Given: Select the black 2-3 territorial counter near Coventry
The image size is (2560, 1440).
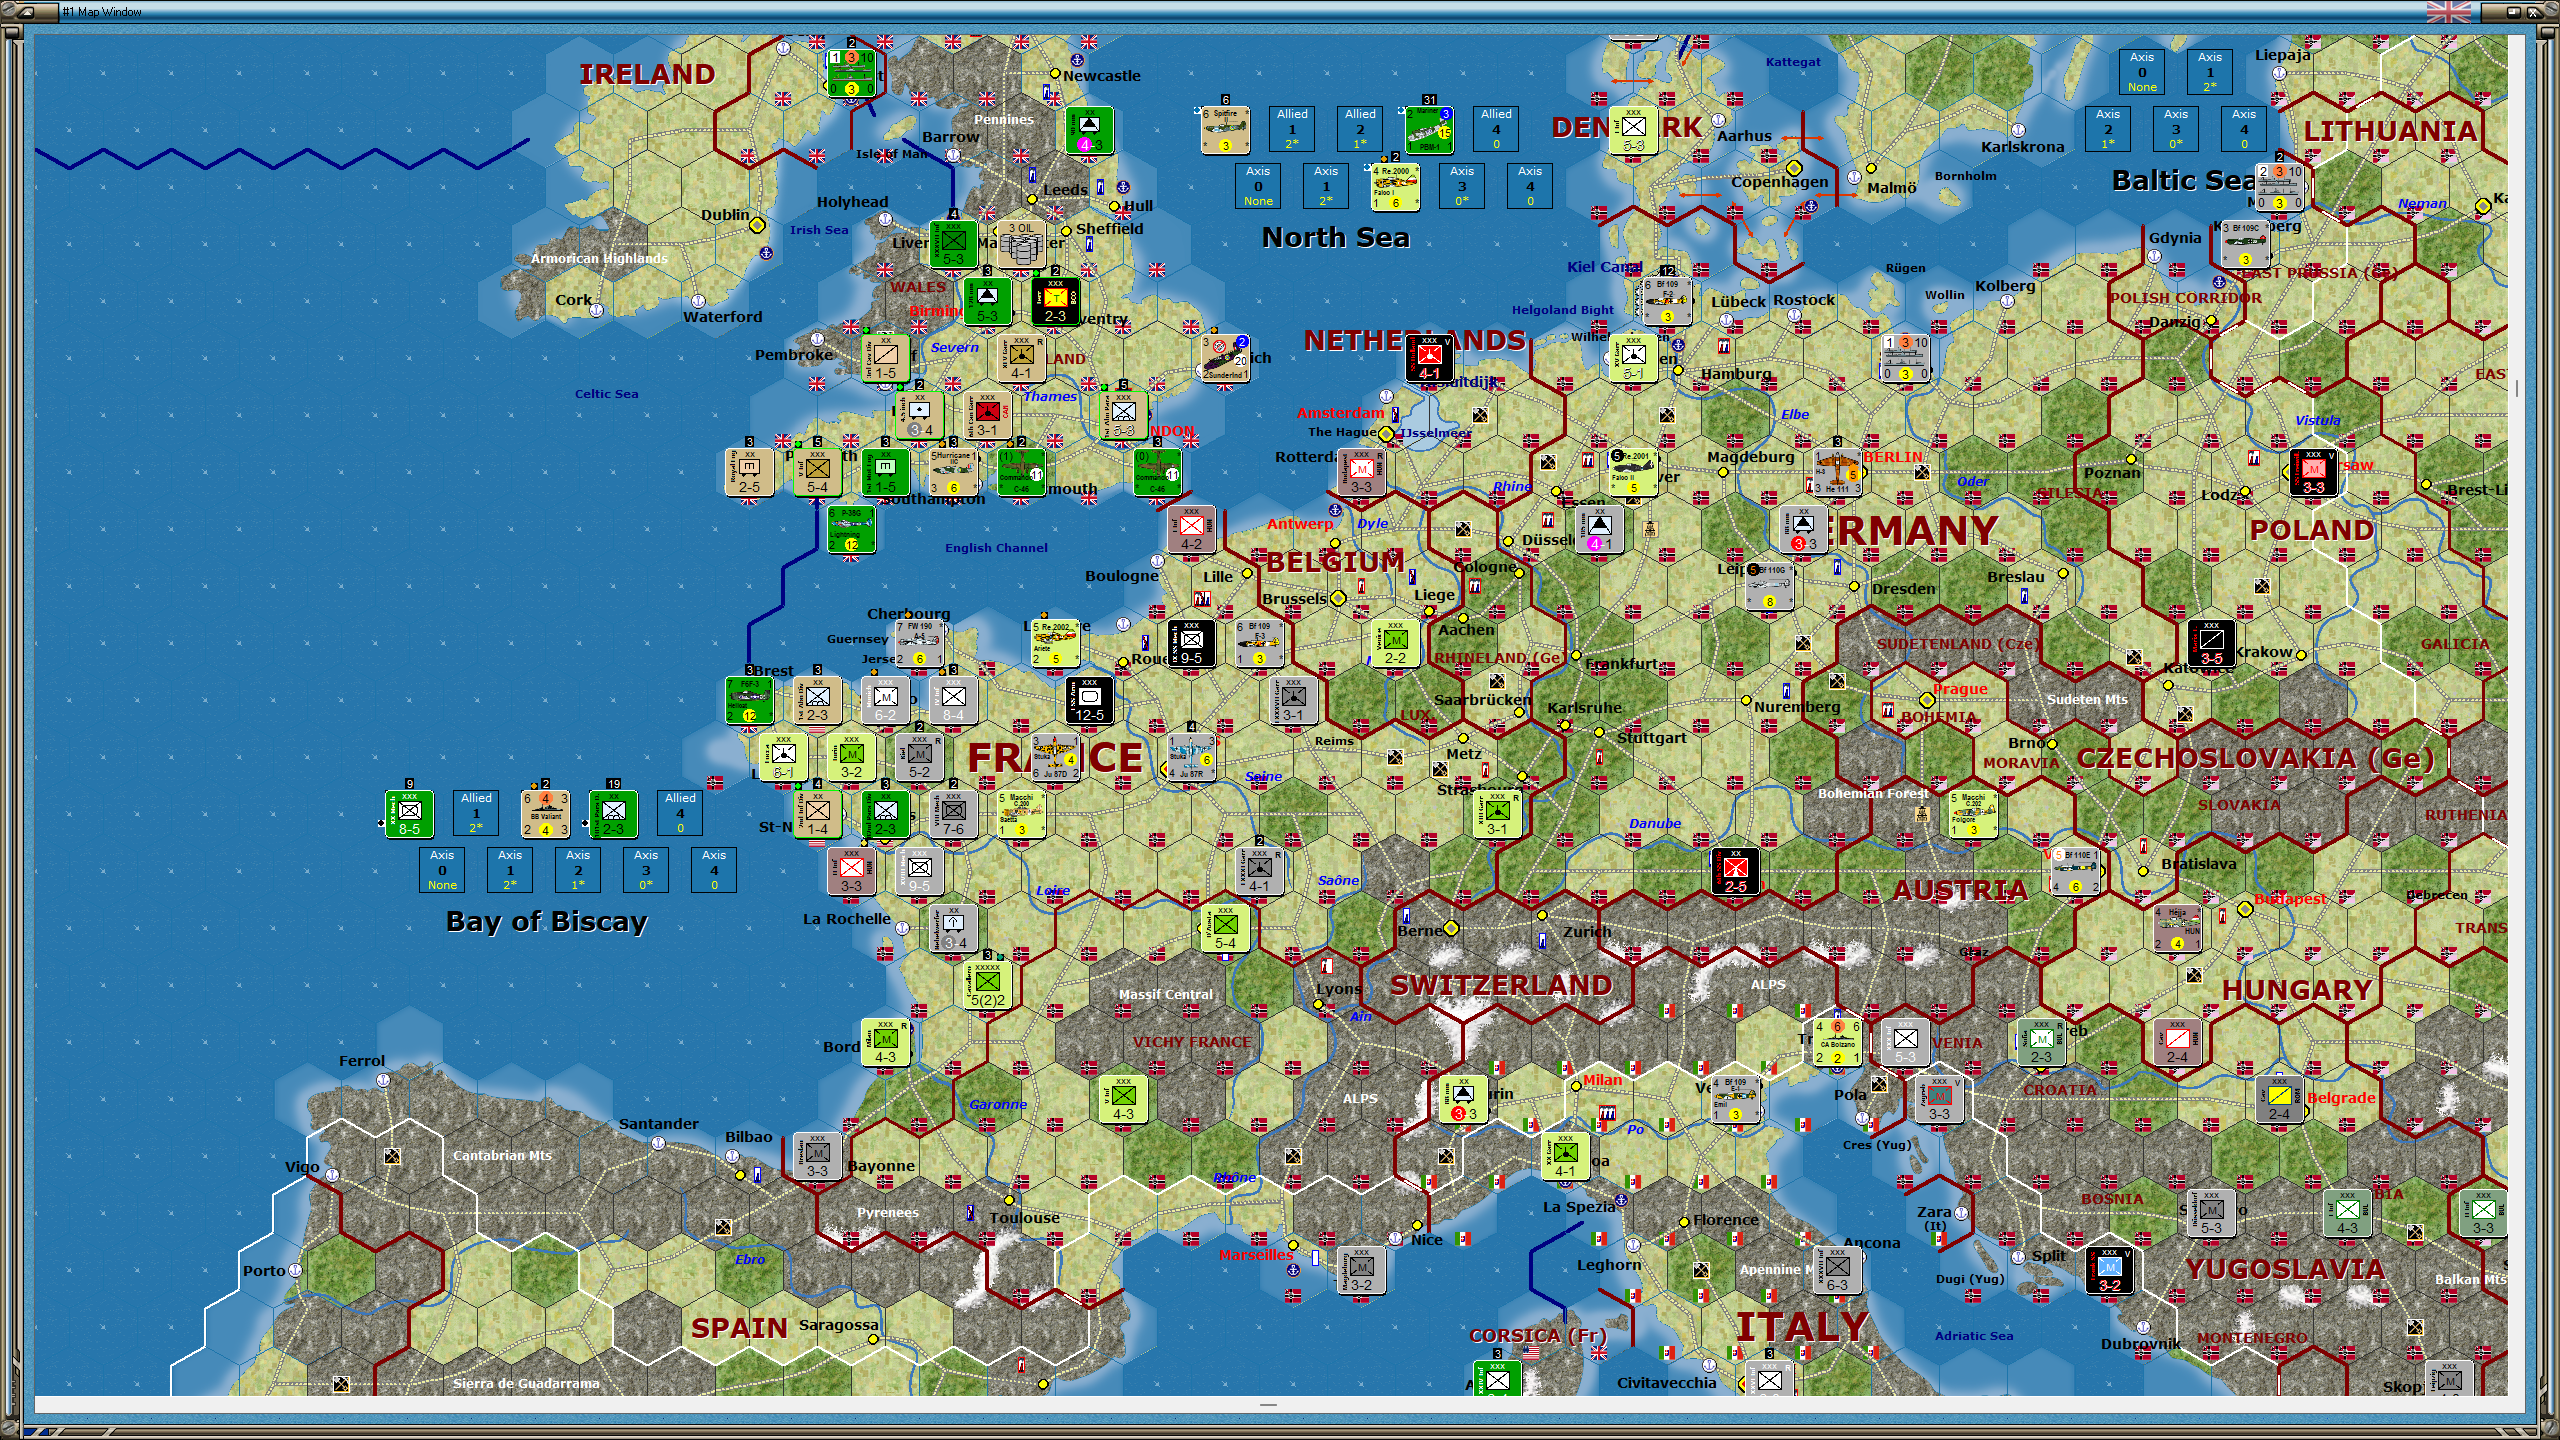Looking at the screenshot, I should 1055,301.
